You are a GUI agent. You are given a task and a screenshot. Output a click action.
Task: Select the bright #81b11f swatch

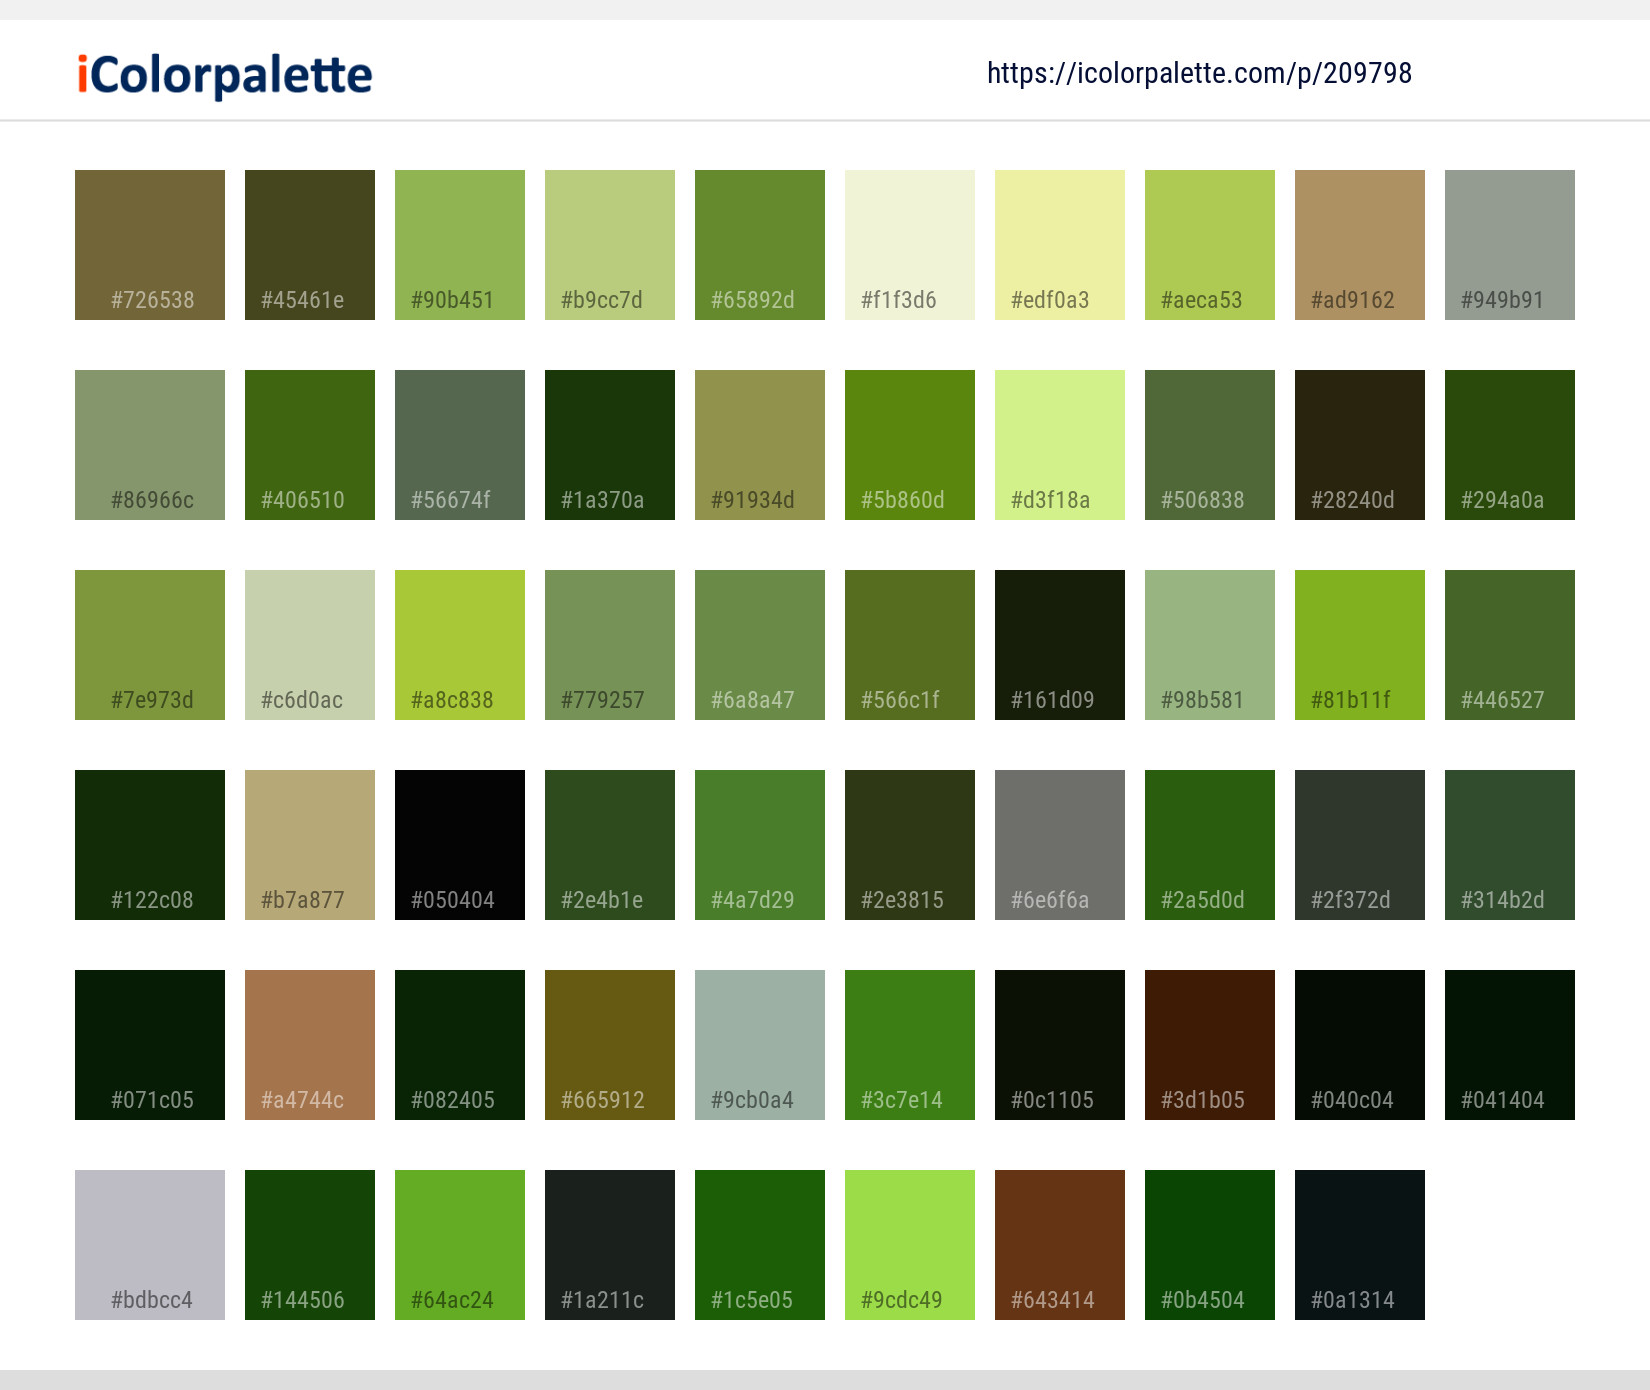[1360, 645]
